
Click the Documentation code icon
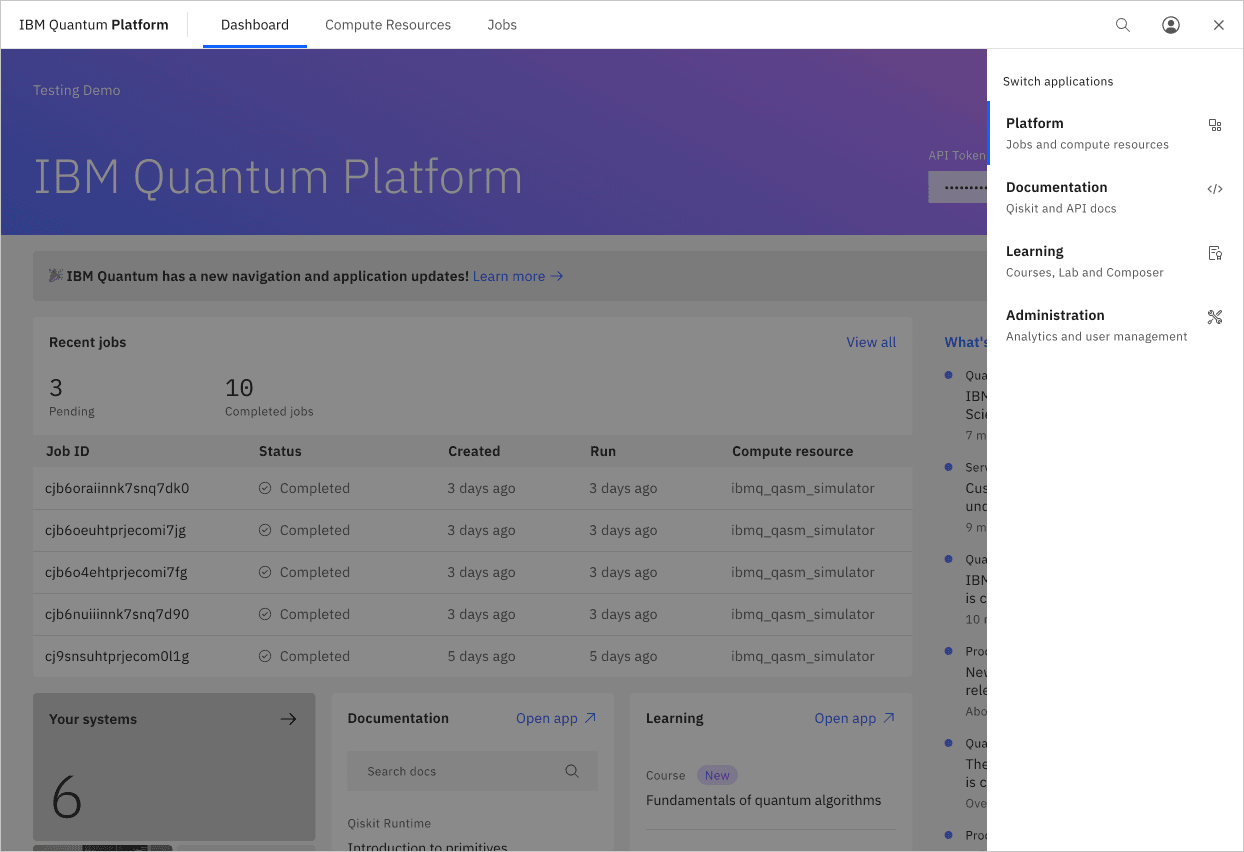[1215, 189]
